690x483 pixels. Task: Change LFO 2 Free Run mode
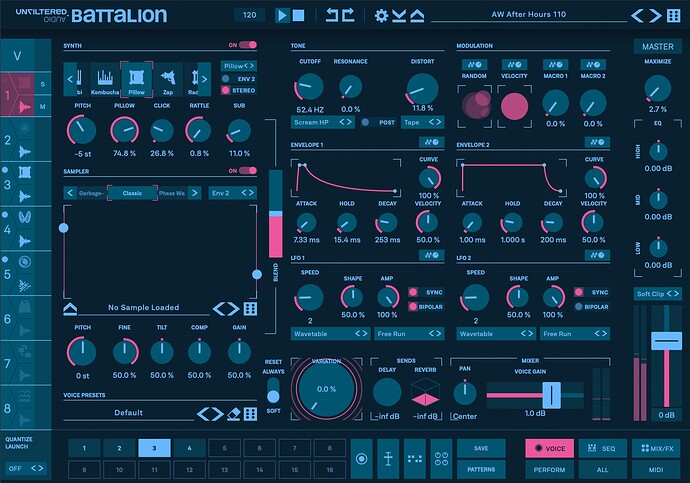tap(575, 334)
